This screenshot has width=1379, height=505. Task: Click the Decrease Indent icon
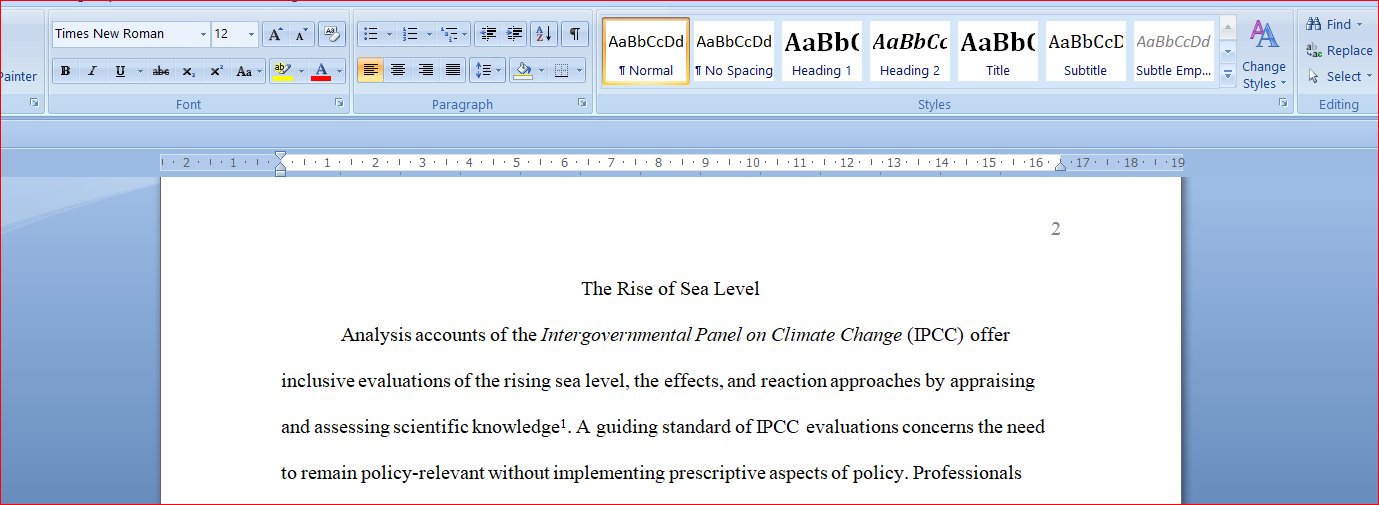coord(487,34)
